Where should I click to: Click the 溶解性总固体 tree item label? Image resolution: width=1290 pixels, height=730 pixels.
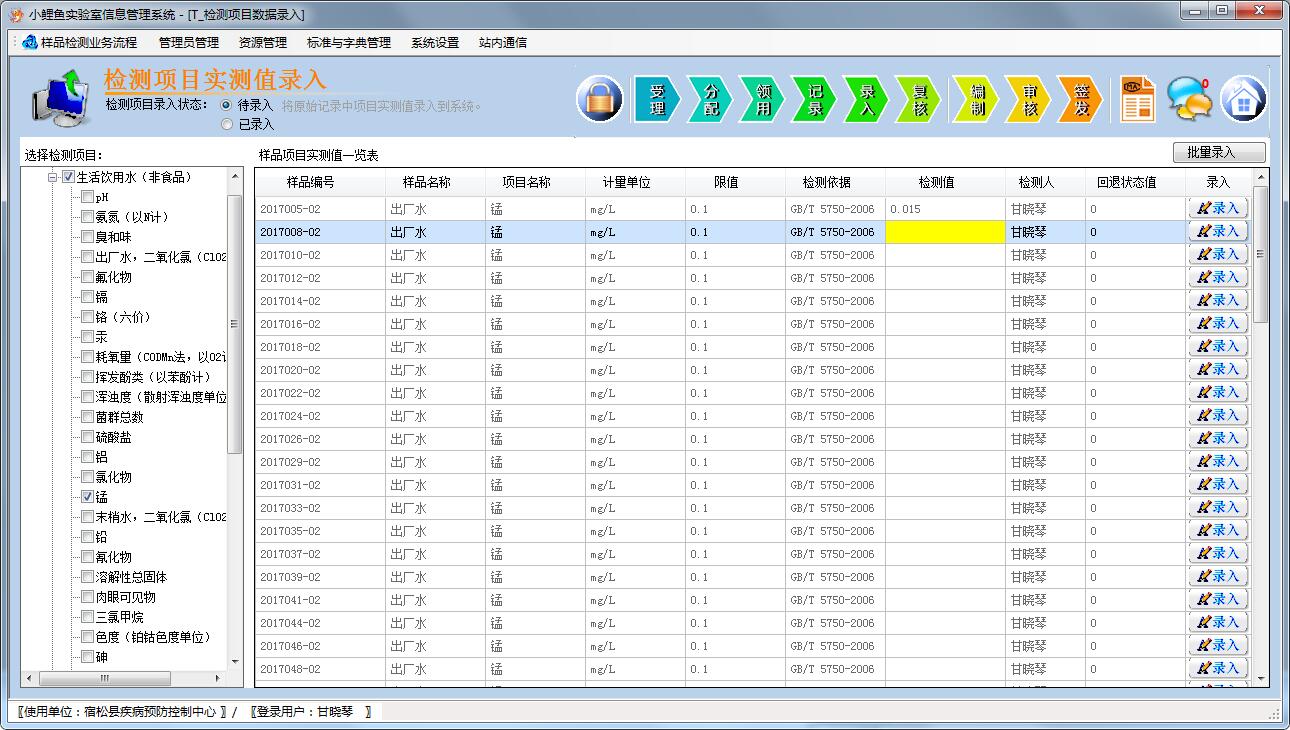(131, 577)
